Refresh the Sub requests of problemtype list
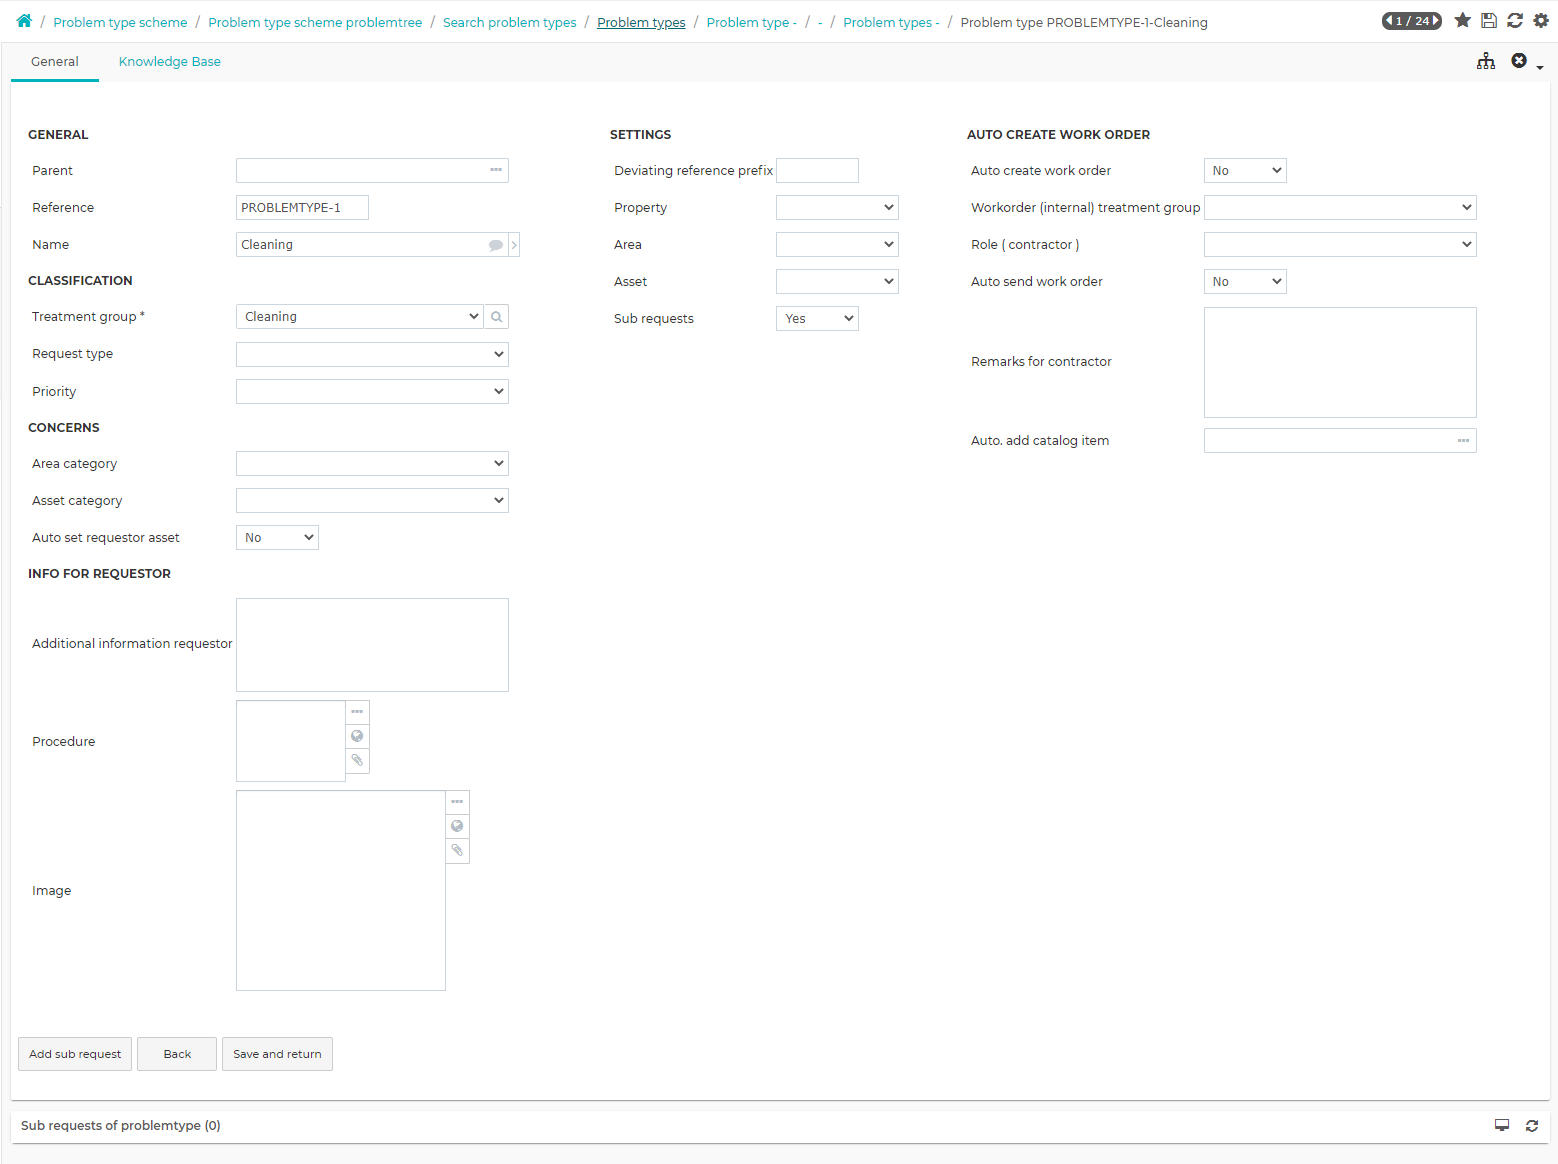The width and height of the screenshot is (1558, 1164). pyautogui.click(x=1532, y=1126)
